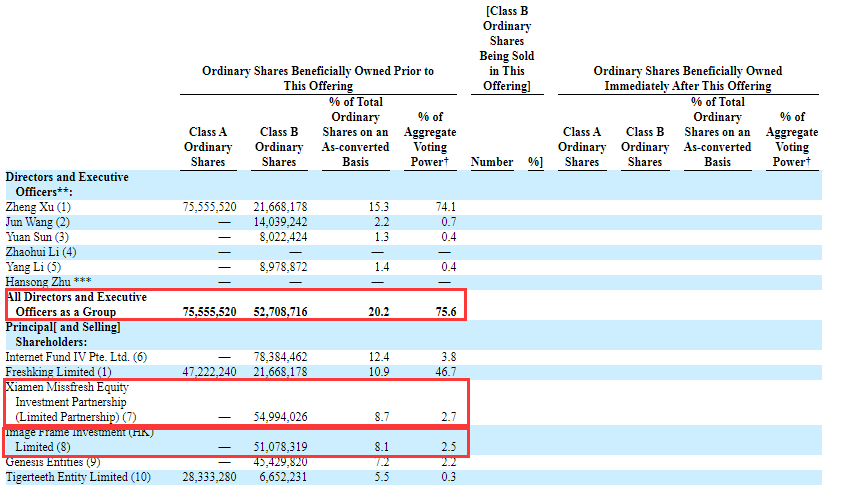Image resolution: width=867 pixels, height=494 pixels.
Task: Select Internet Fund IV Pte. Ltd. entry
Action: [x=76, y=357]
